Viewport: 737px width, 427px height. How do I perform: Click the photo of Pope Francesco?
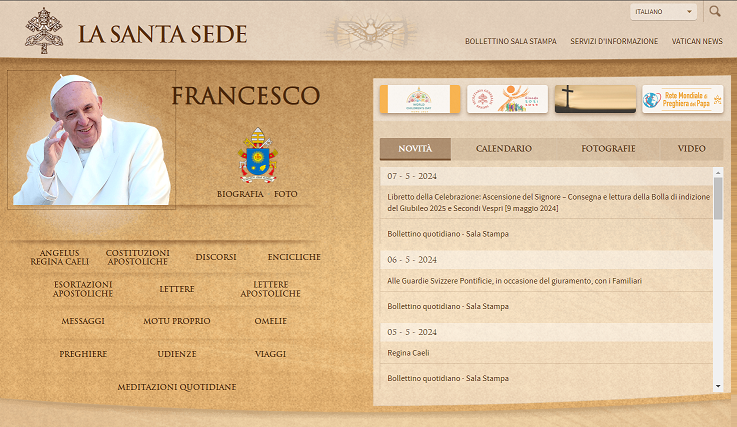[x=92, y=139]
